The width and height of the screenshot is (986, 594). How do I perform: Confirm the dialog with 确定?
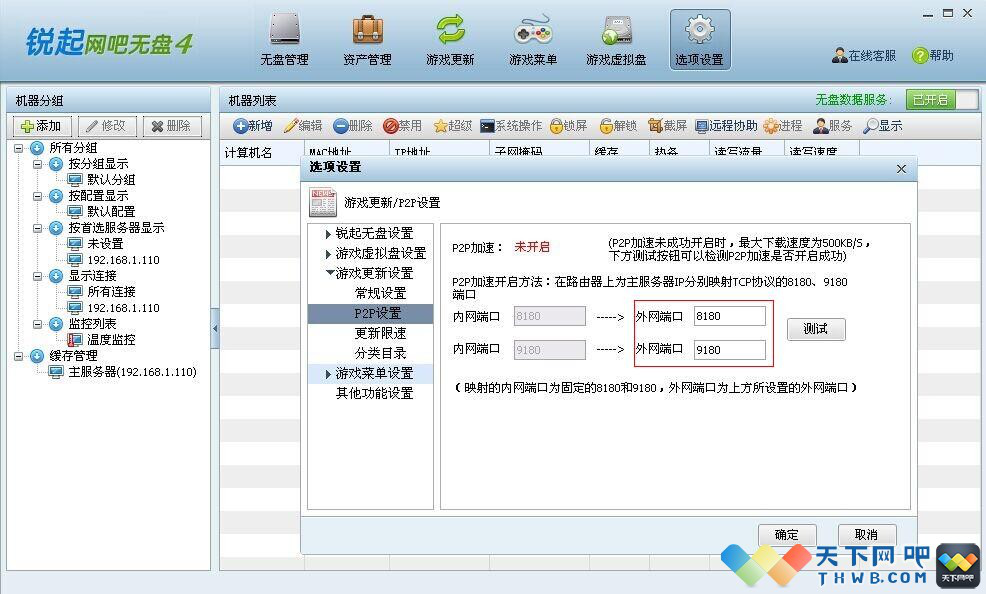pyautogui.click(x=787, y=535)
